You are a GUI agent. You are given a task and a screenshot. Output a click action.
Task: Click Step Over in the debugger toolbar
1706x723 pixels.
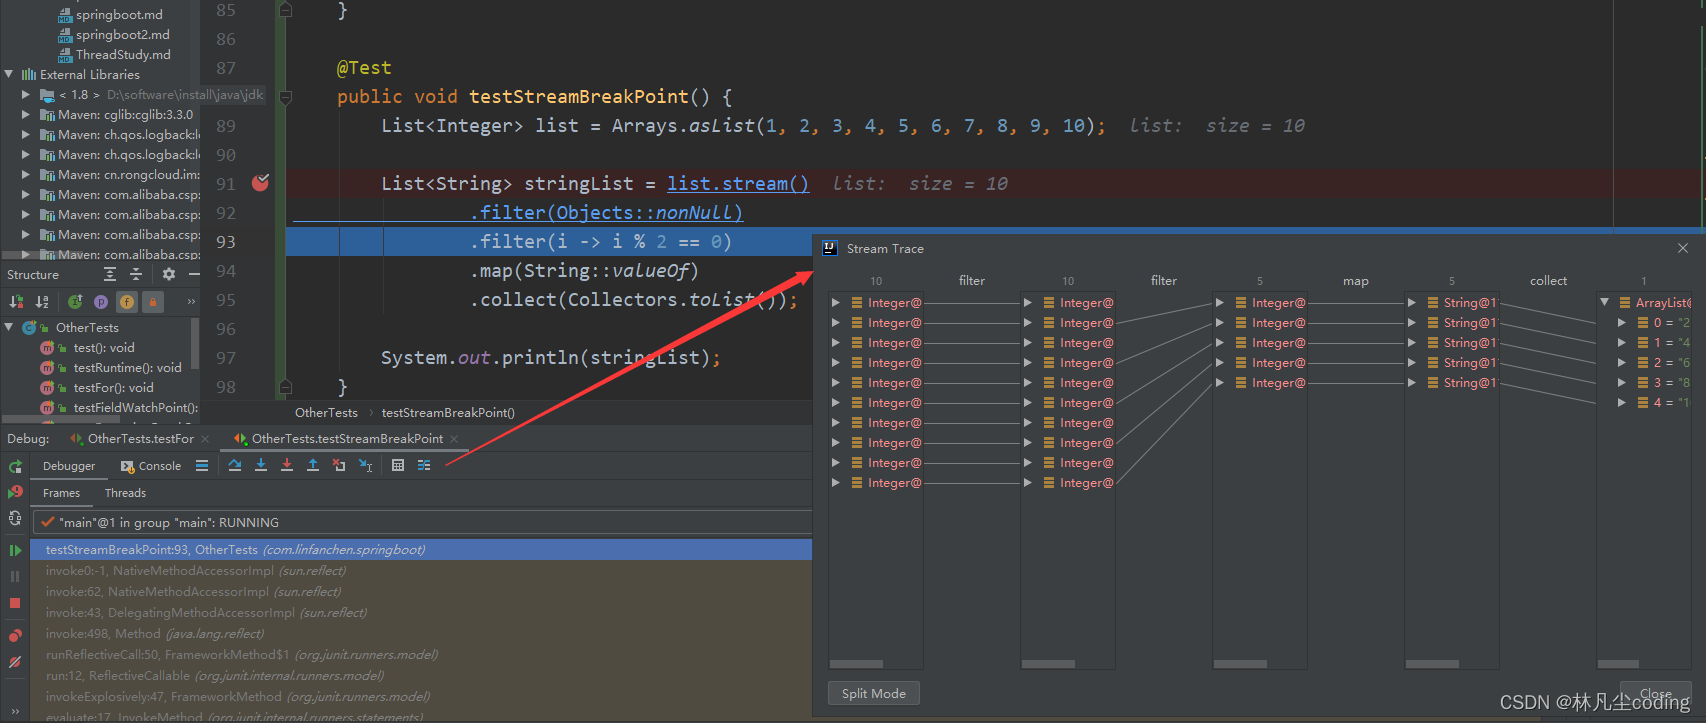234,465
